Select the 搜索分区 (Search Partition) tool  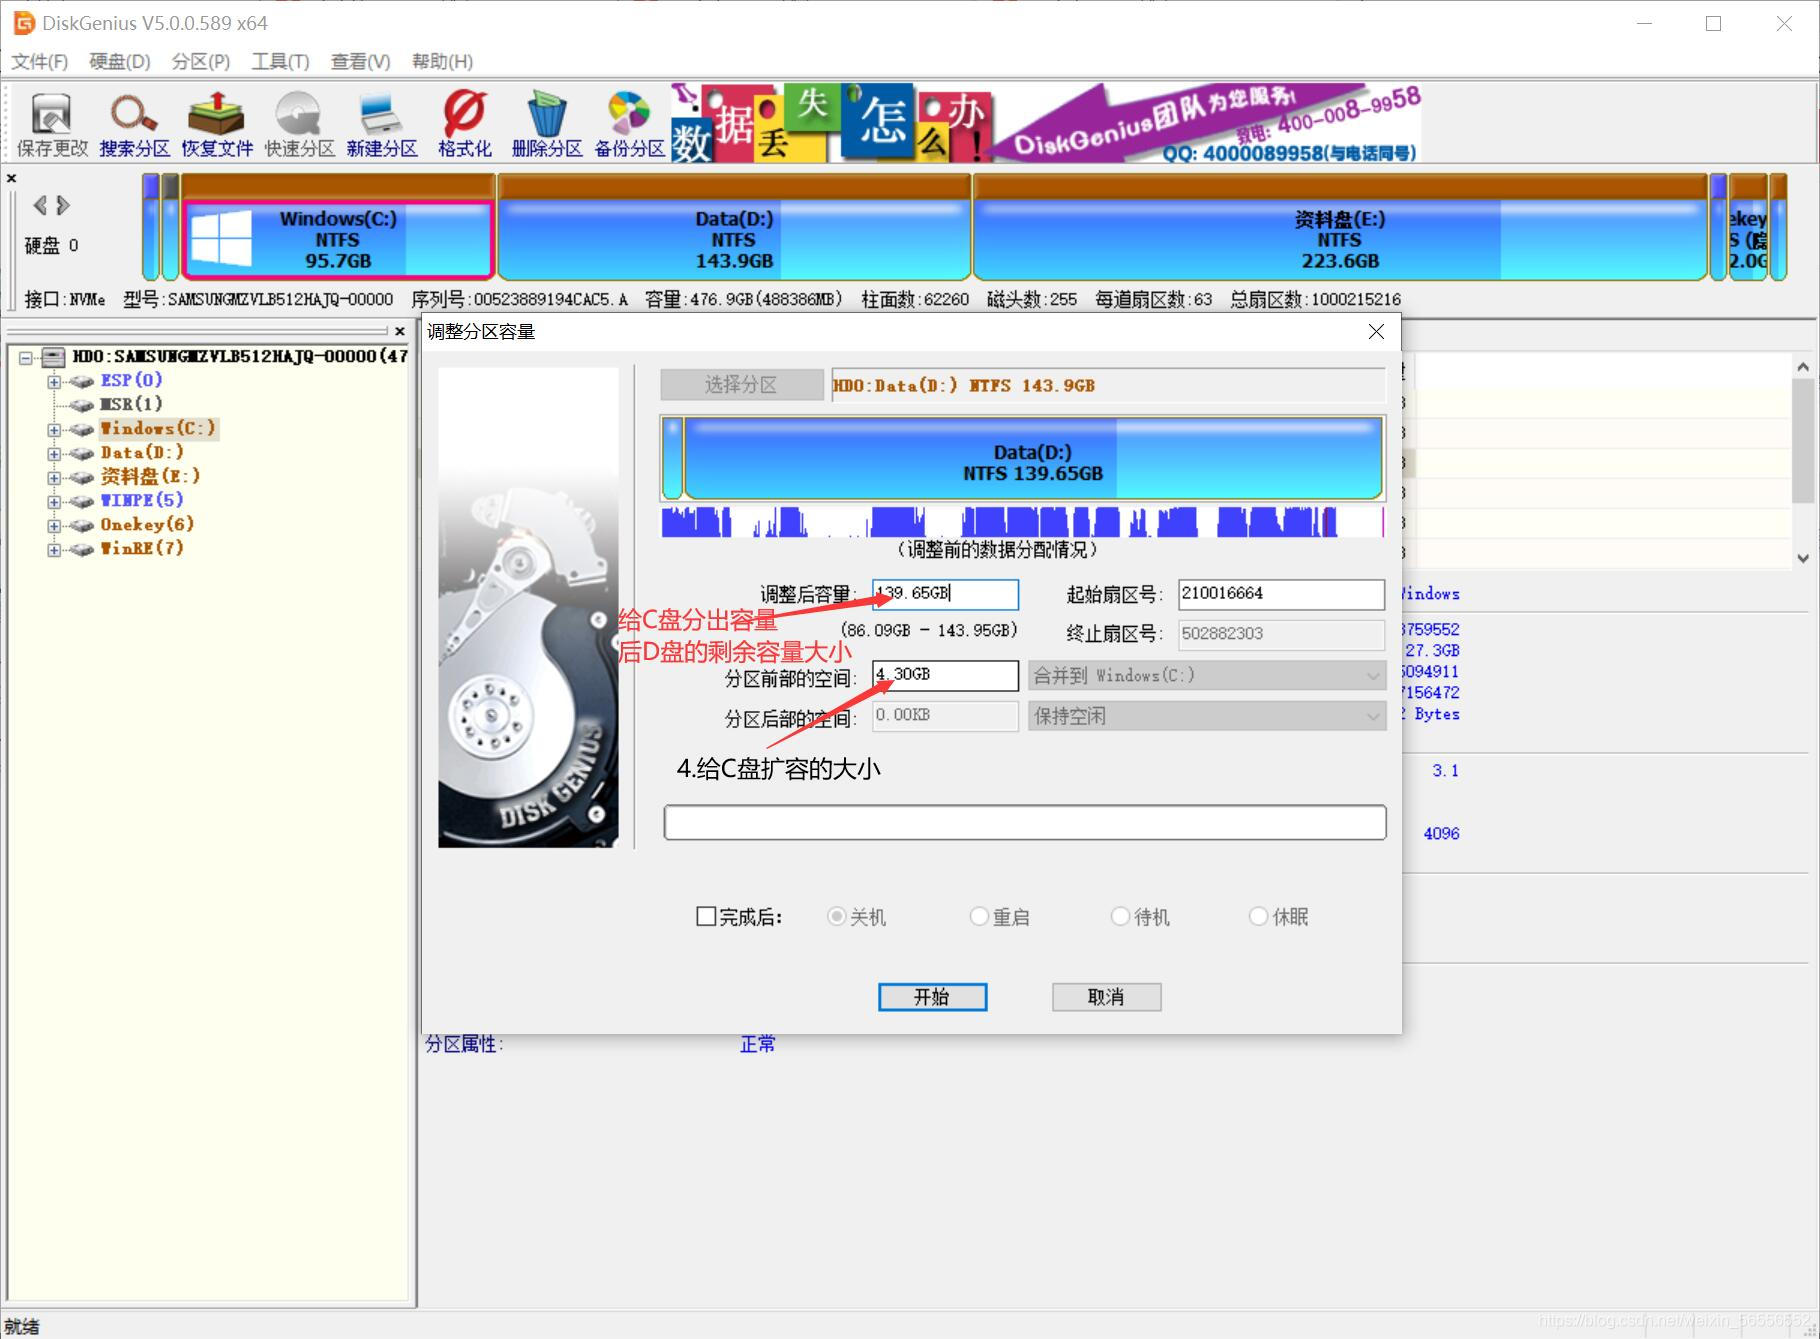tap(131, 122)
